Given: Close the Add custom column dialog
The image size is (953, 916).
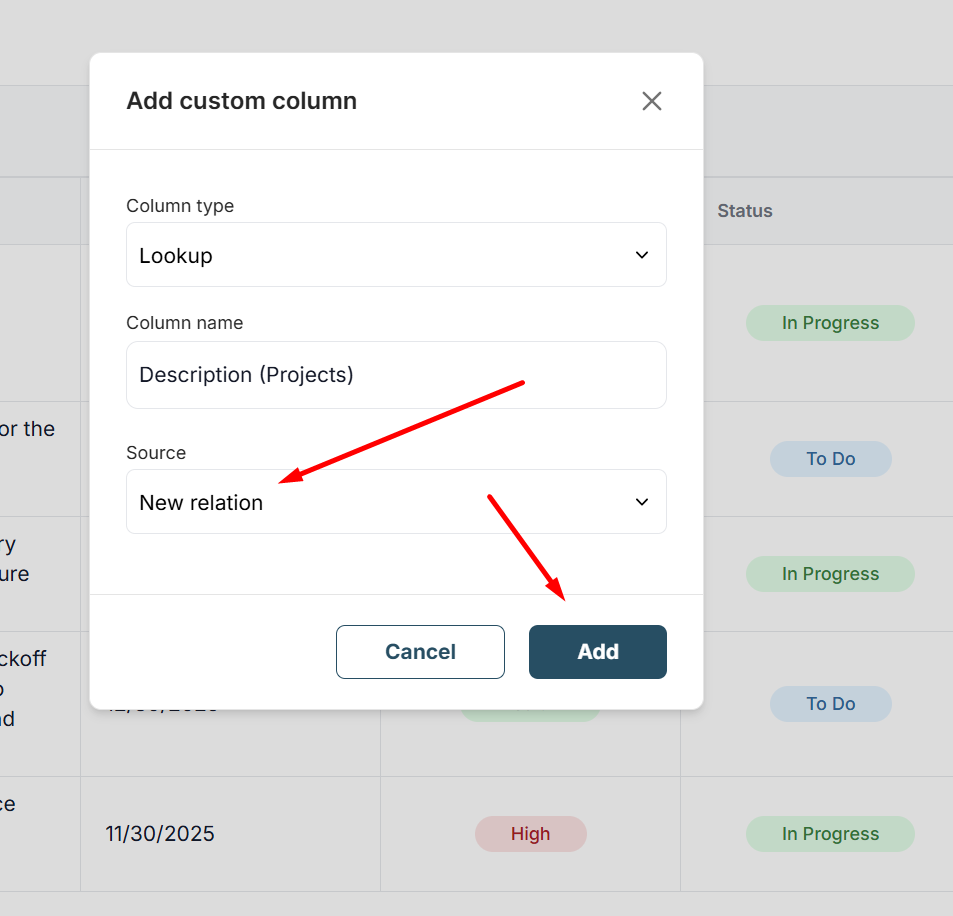Looking at the screenshot, I should (x=652, y=101).
